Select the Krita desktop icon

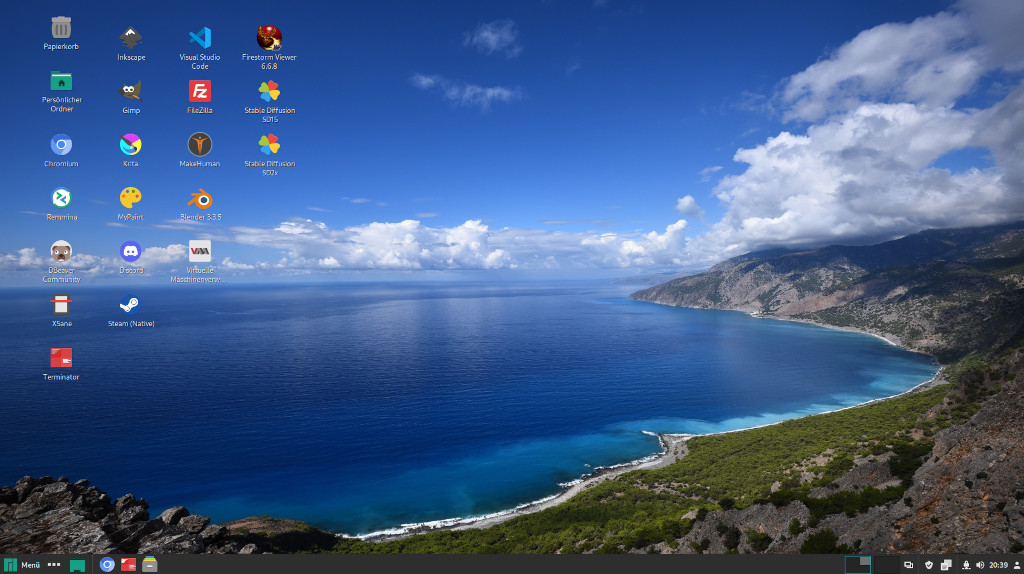click(131, 145)
